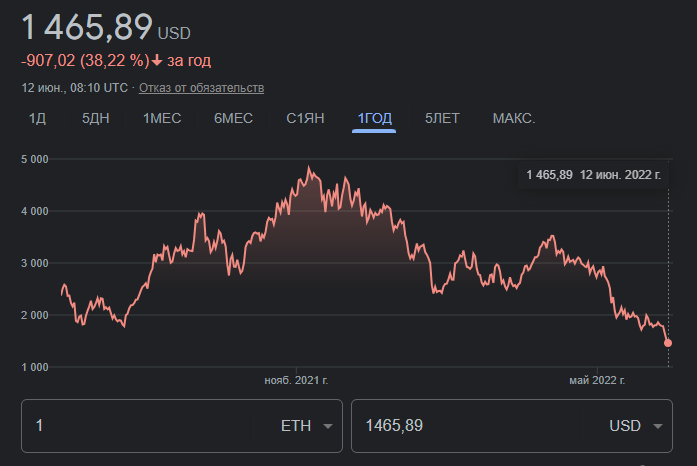
Task: Switch chart to 5ЛЕТ range
Action: (x=442, y=118)
